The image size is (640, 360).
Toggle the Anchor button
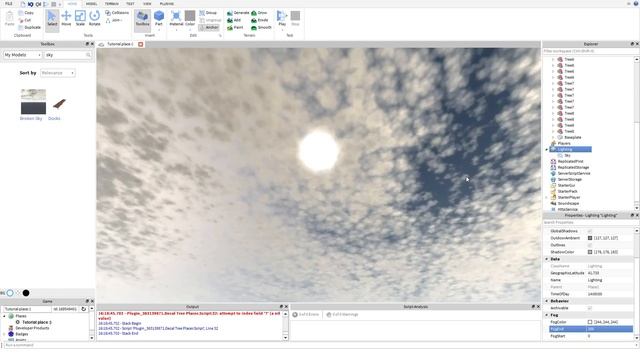tap(209, 27)
